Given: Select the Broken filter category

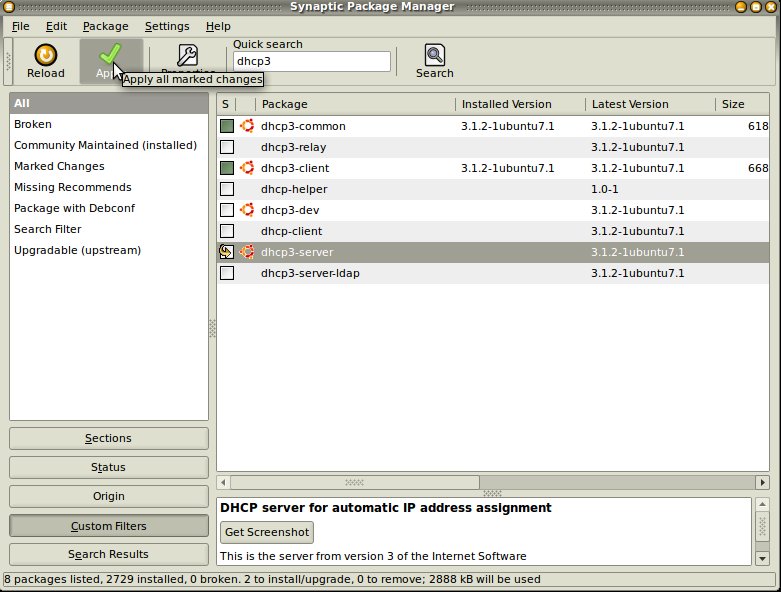Looking at the screenshot, I should click(109, 124).
